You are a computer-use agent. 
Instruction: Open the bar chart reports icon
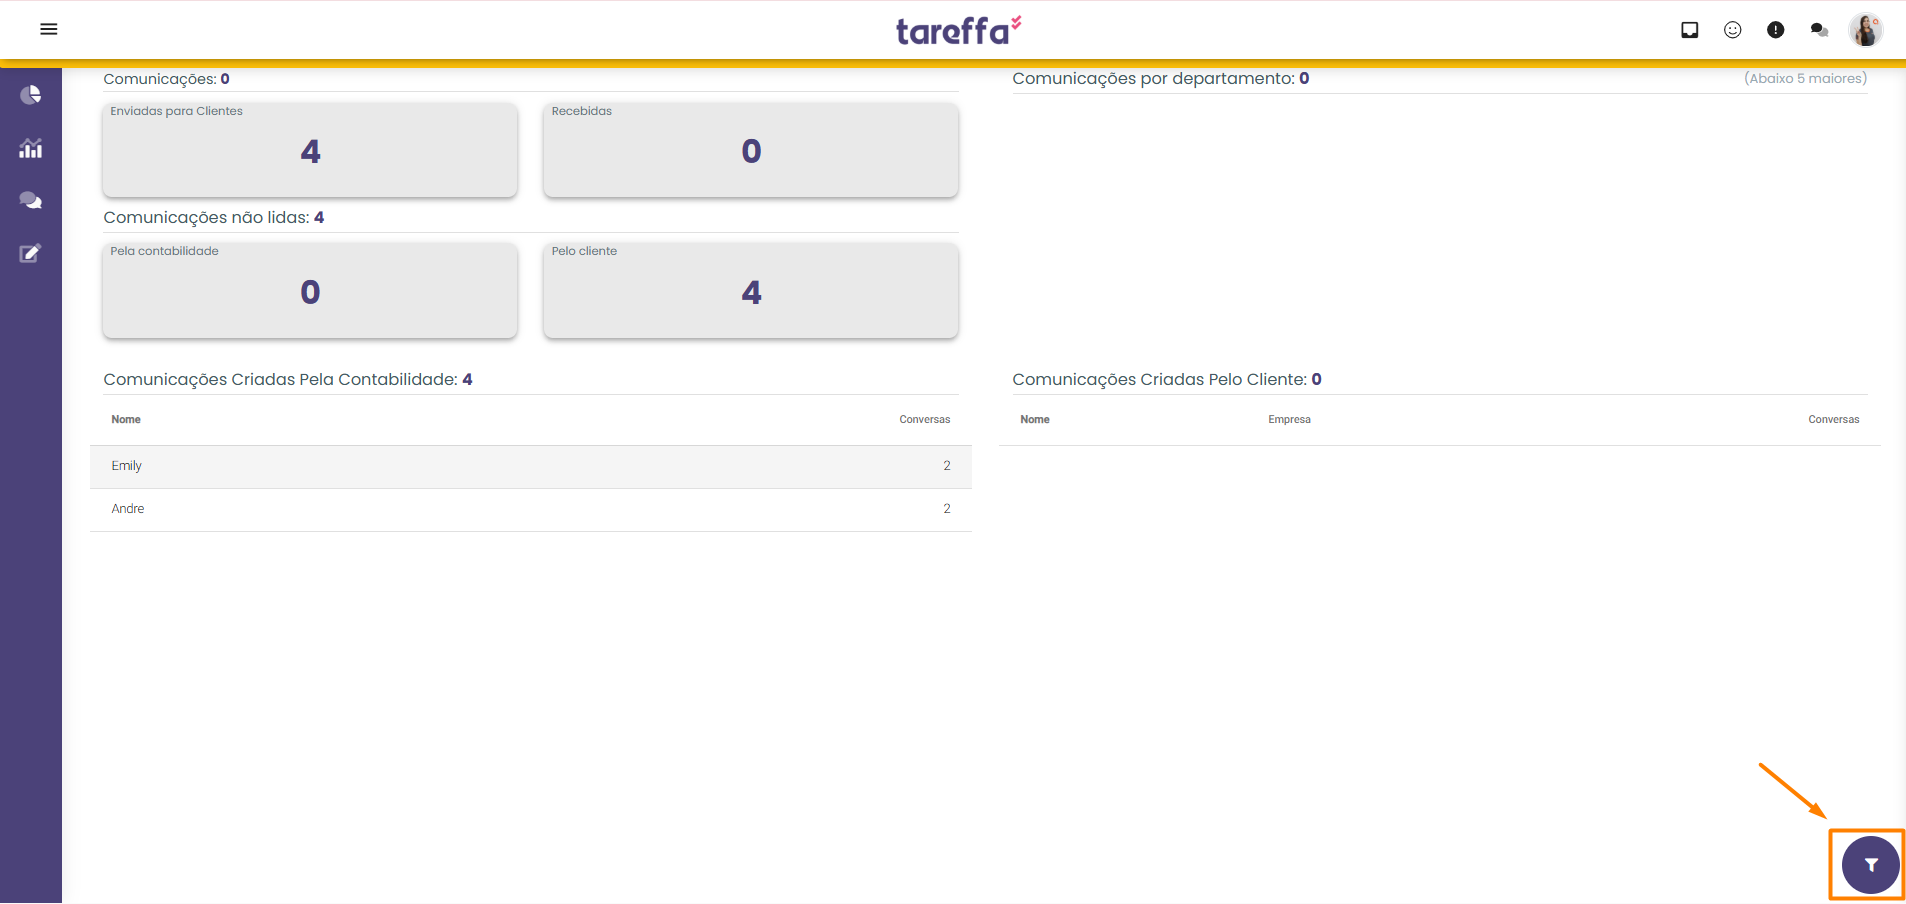point(31,149)
